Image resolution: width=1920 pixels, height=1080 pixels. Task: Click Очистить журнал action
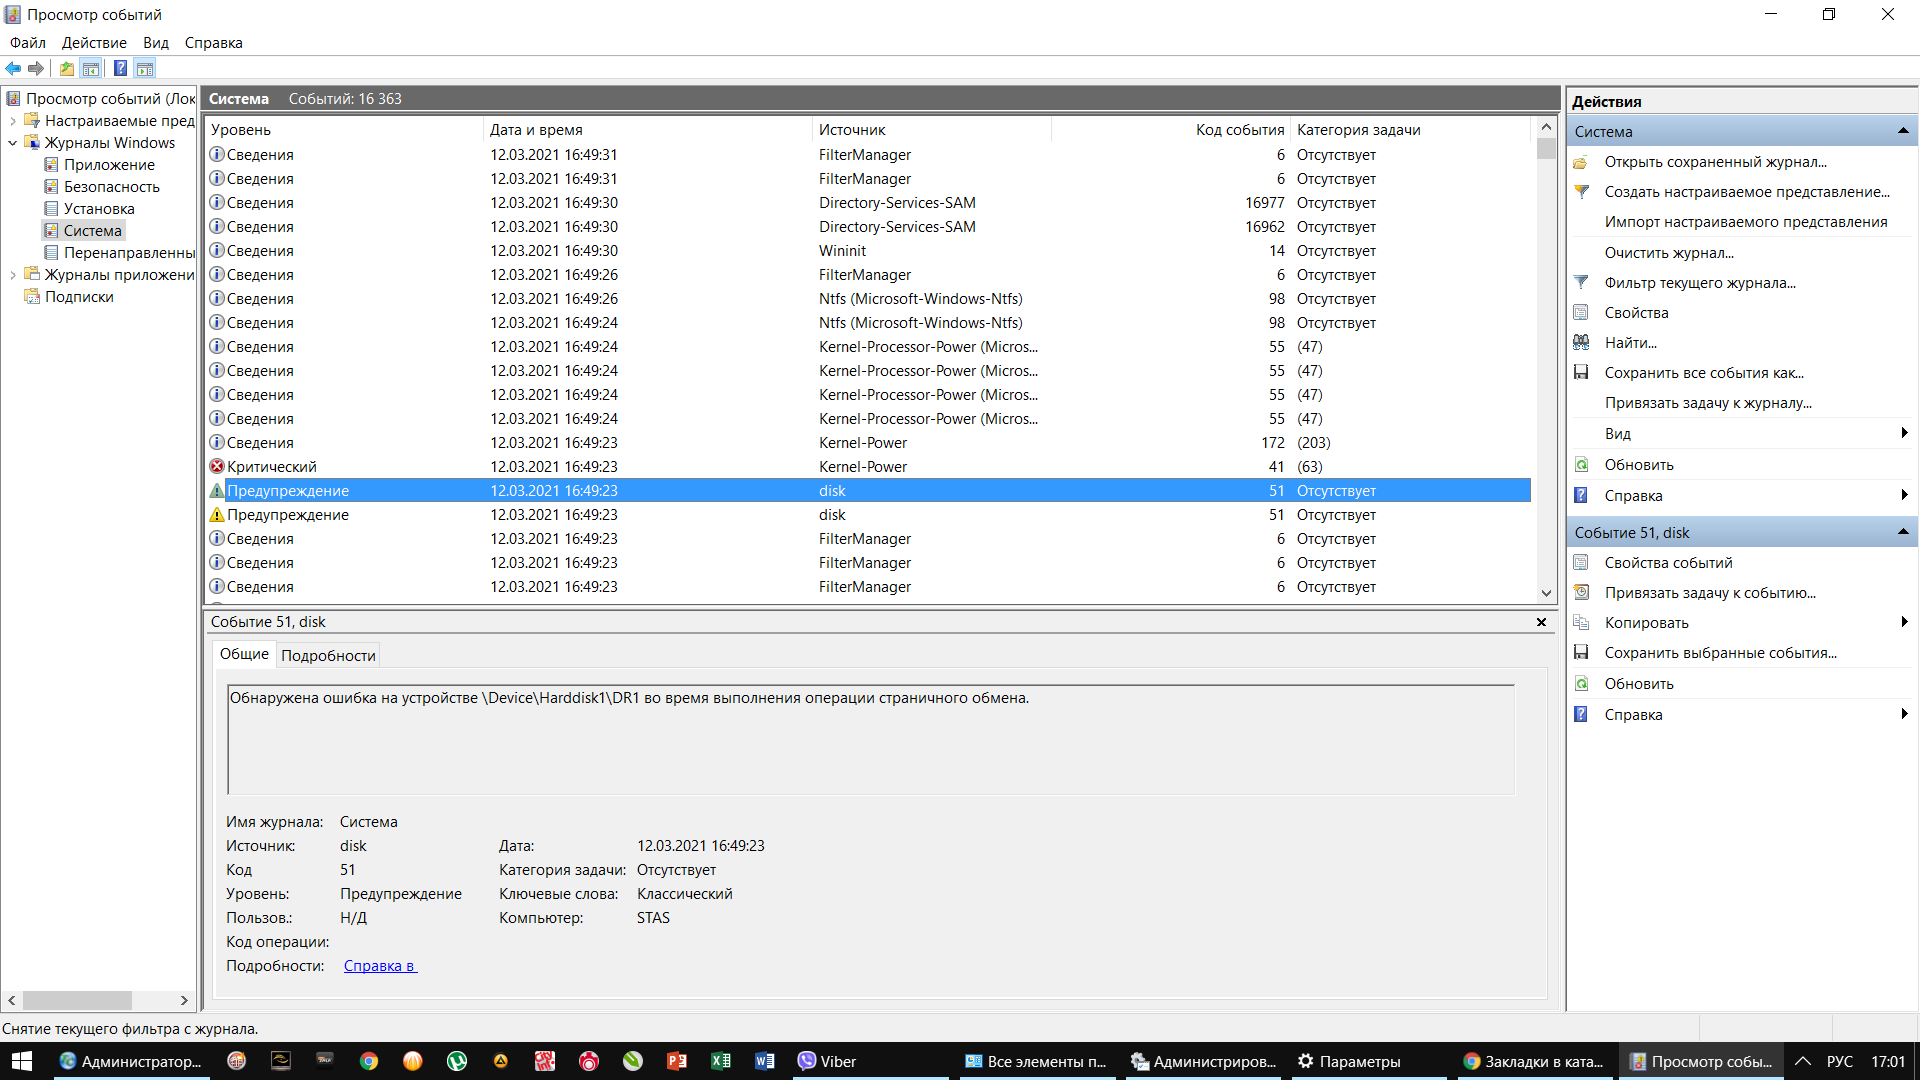(1668, 253)
